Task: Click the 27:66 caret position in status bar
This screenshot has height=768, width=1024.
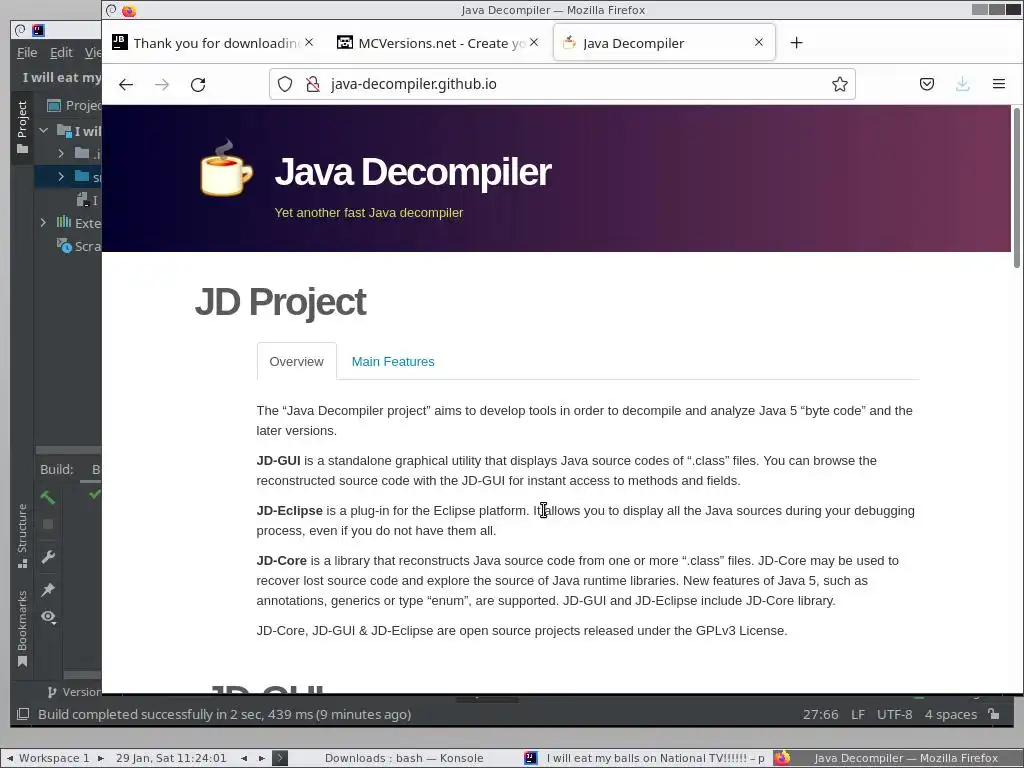Action: coord(820,714)
